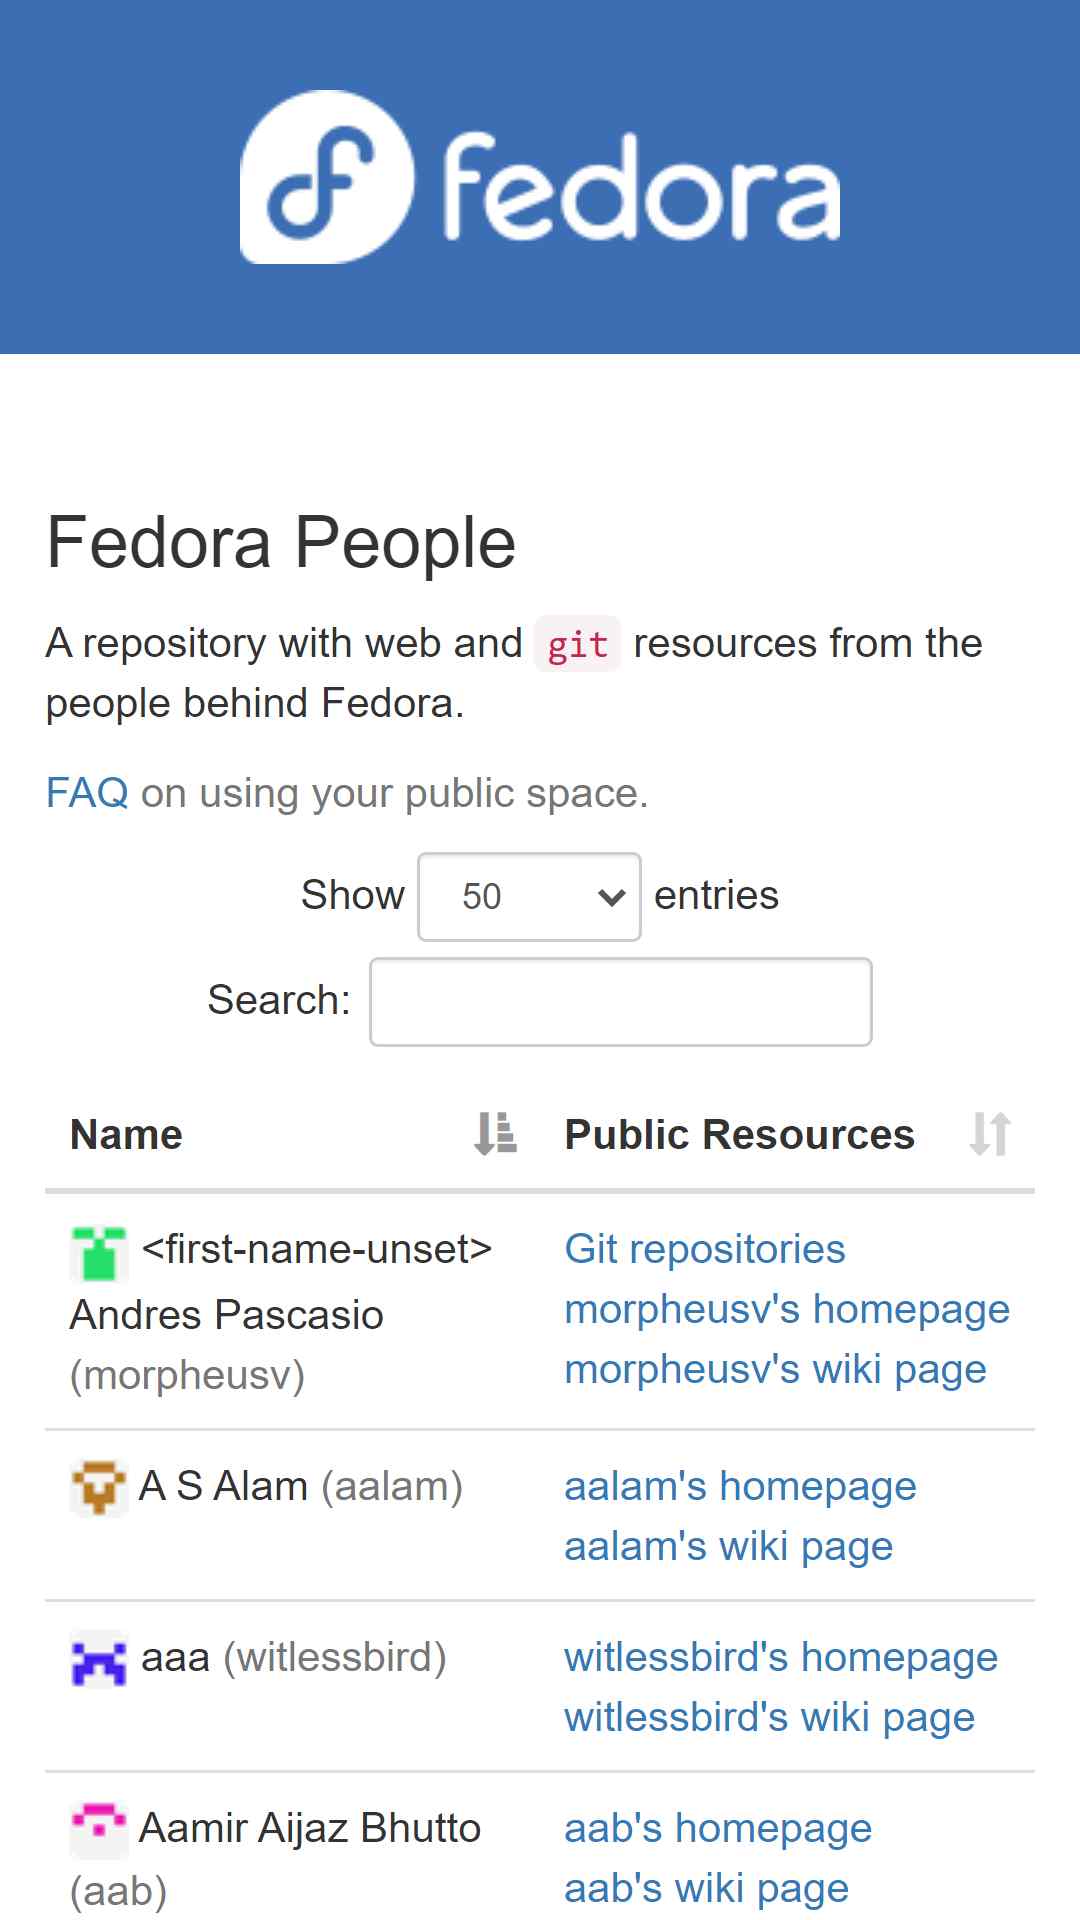Click the chevron arrow of the 50 entries selector
Image resolution: width=1080 pixels, height=1920 pixels.
click(x=611, y=897)
